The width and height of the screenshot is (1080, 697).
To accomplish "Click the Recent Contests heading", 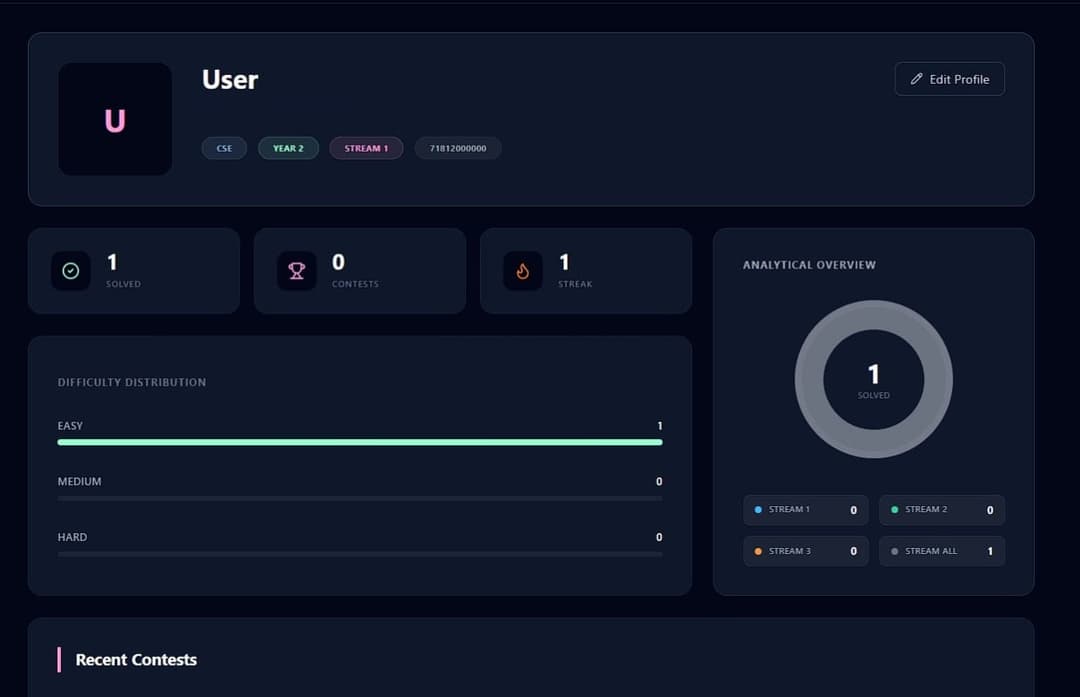I will click(x=137, y=659).
